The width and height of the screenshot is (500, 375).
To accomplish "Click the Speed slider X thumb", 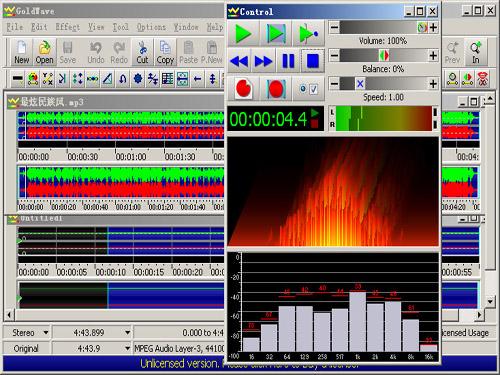I will click(360, 83).
